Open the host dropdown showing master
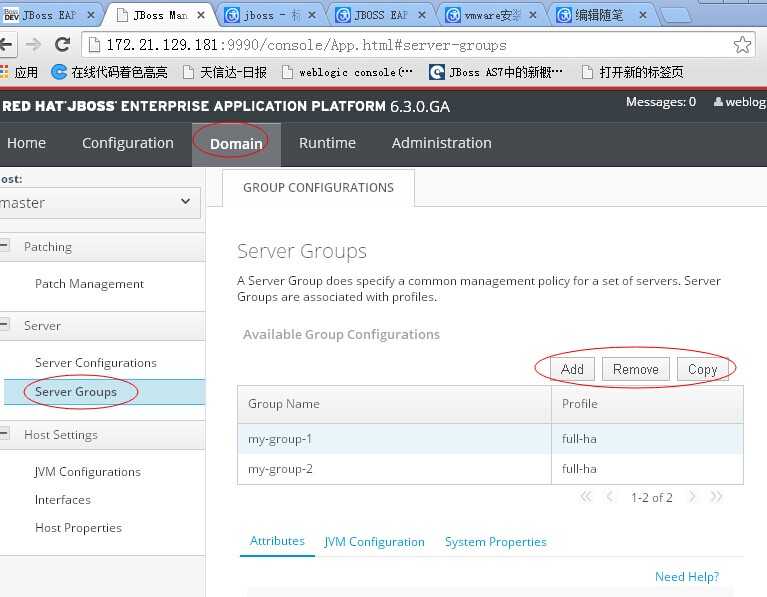This screenshot has width=767, height=597. point(98,203)
